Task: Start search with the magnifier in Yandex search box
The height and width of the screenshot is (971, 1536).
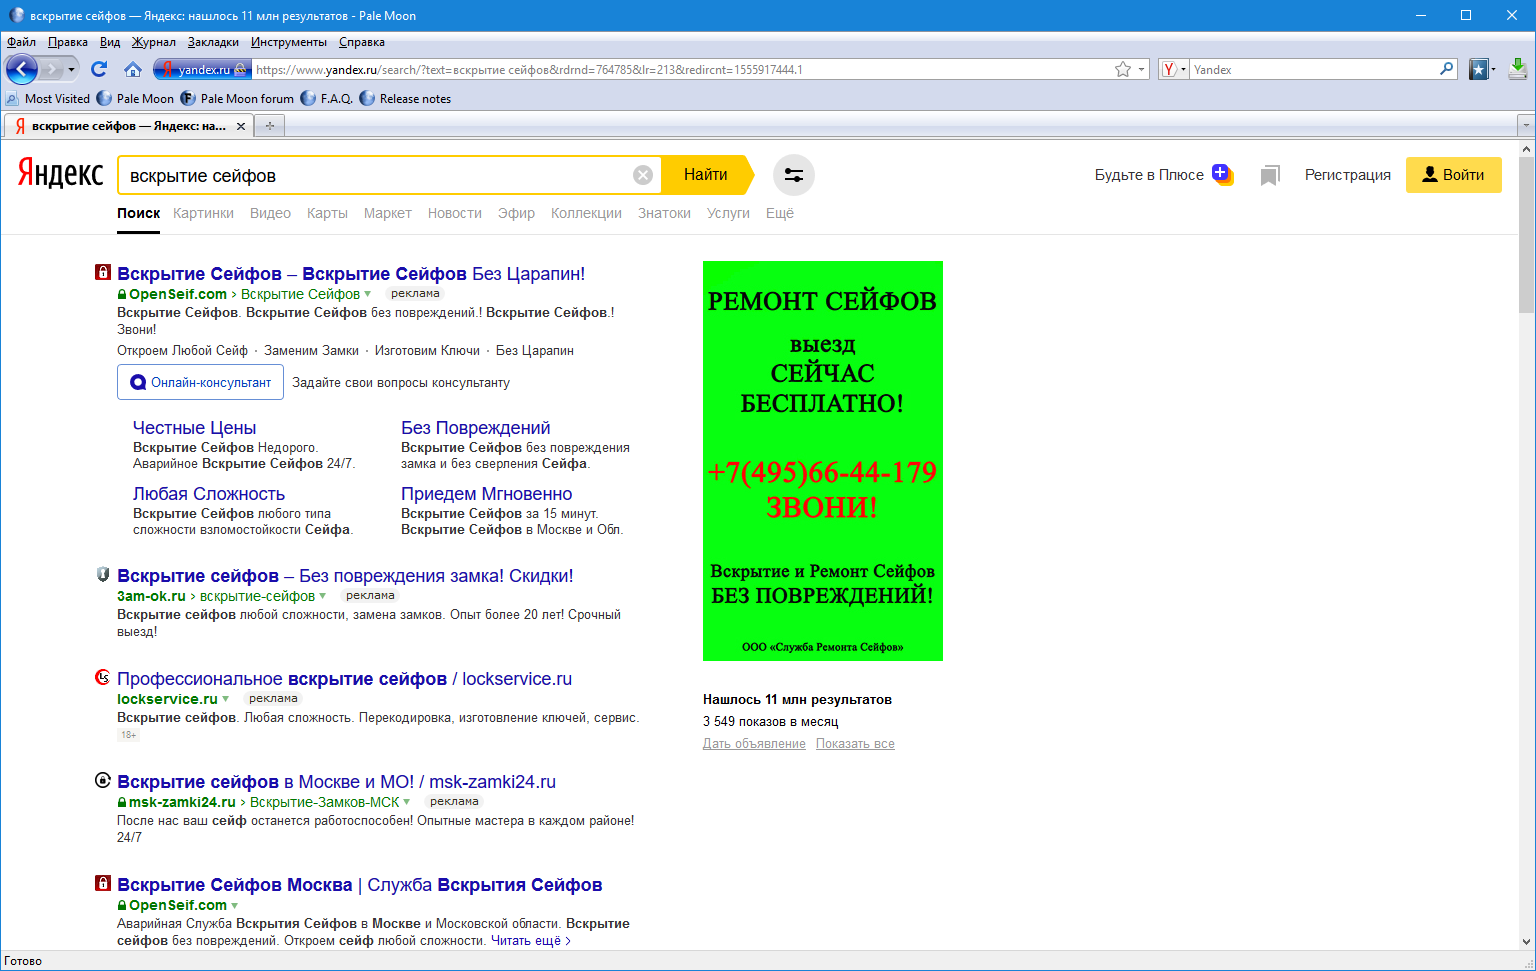Action: [x=1446, y=69]
